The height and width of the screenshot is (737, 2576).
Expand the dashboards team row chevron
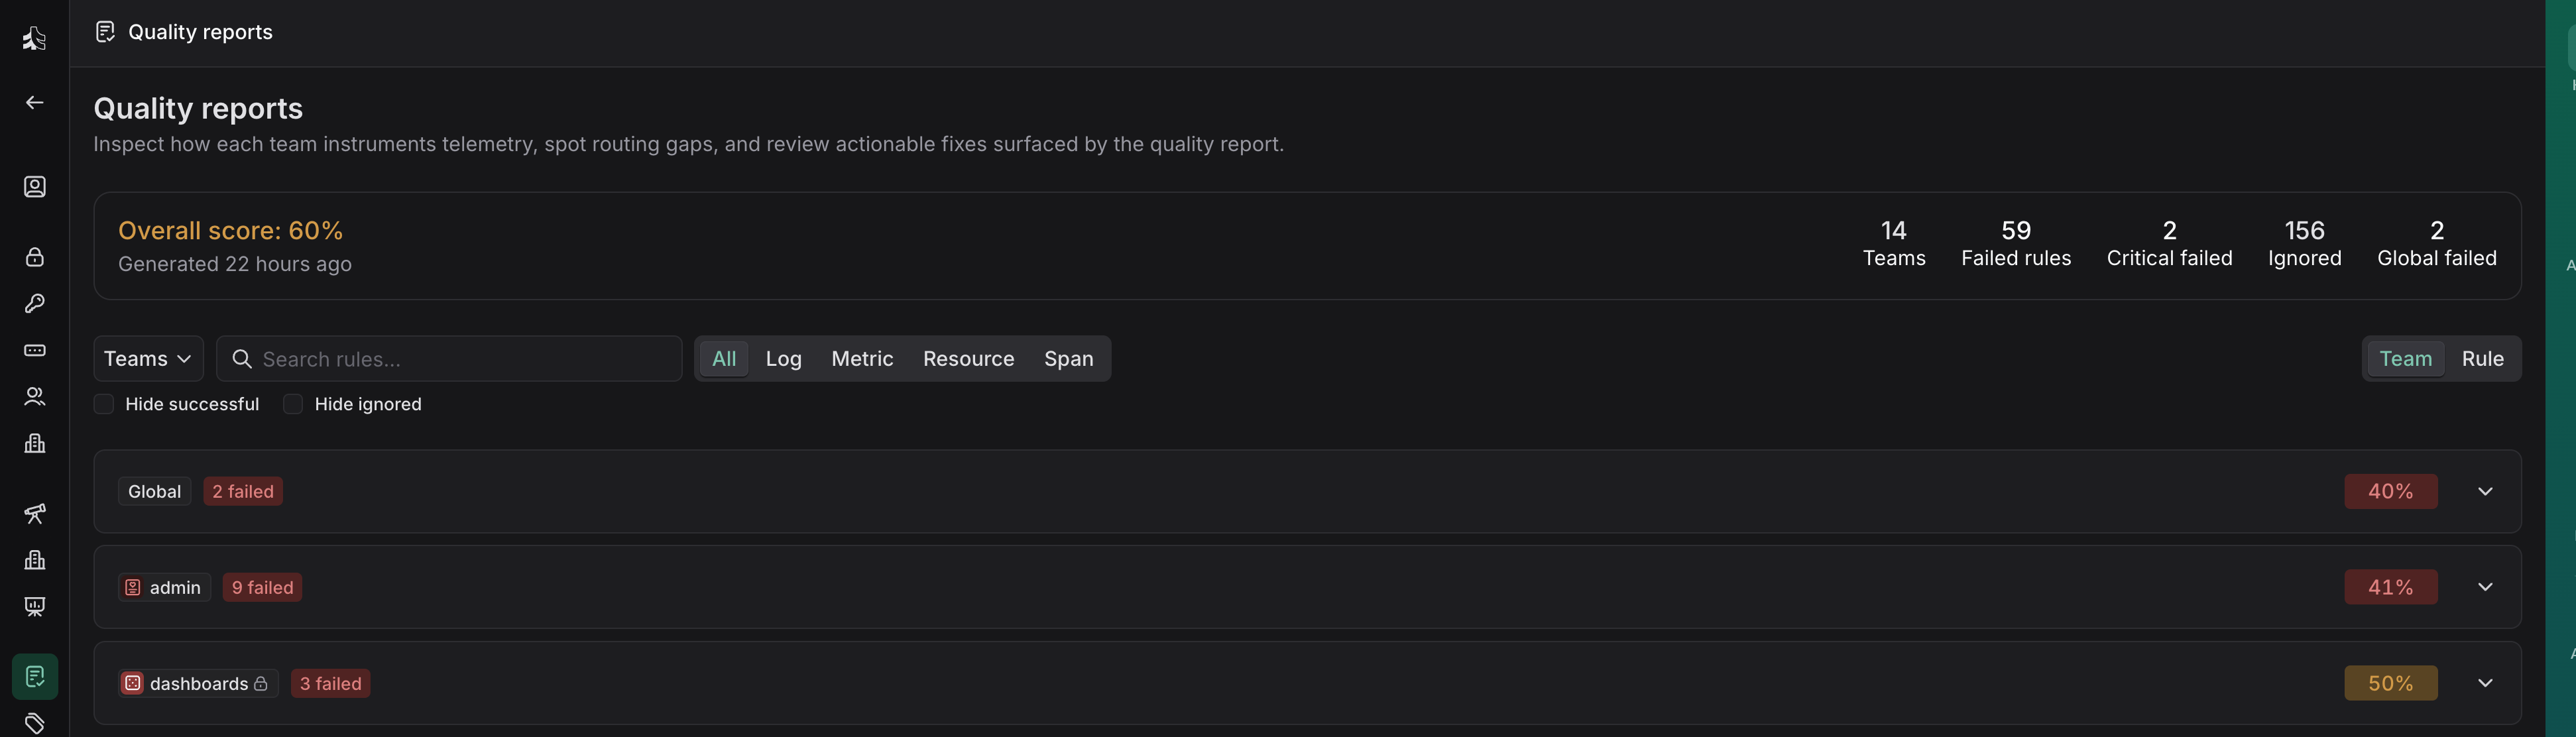pos(2485,684)
